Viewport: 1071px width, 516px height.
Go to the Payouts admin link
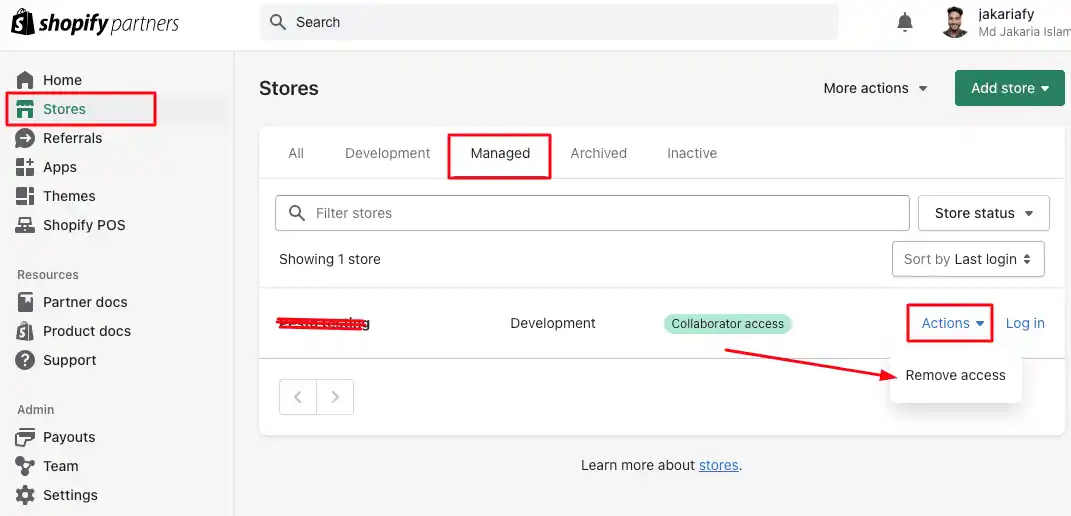69,437
